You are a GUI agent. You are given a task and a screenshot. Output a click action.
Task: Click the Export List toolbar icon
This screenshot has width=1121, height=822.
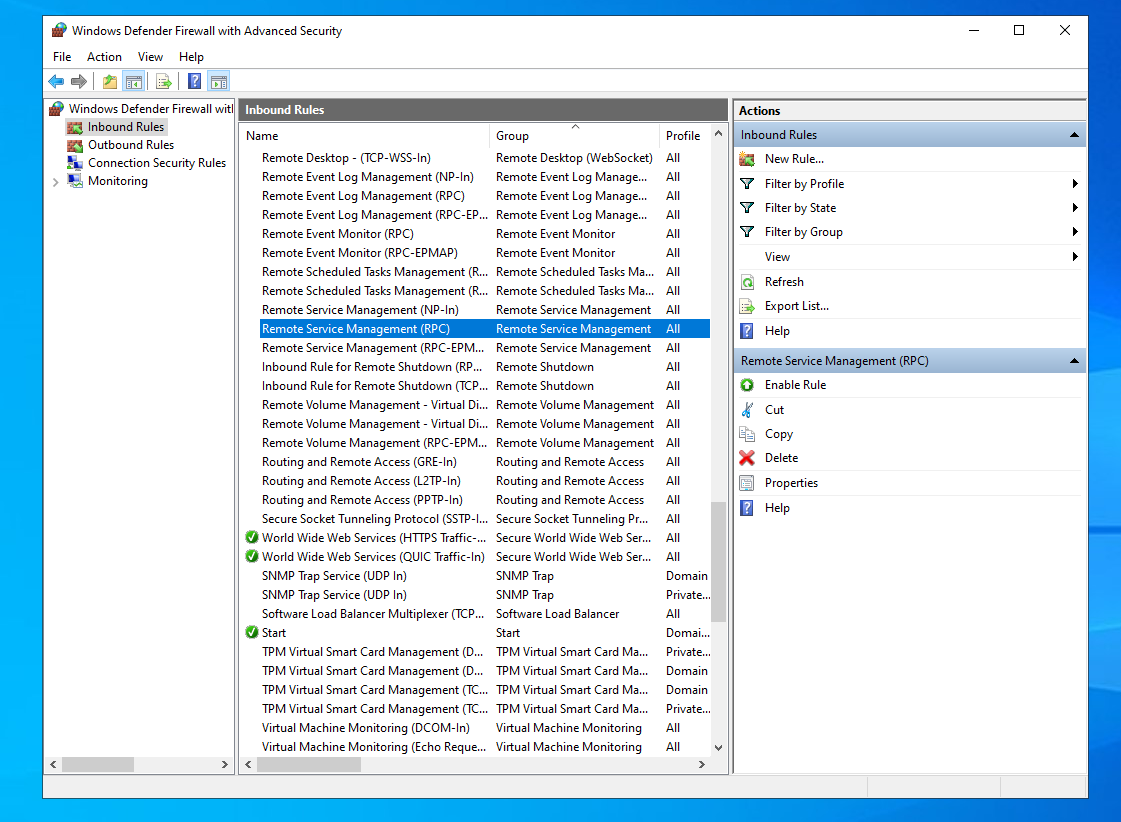click(x=164, y=81)
